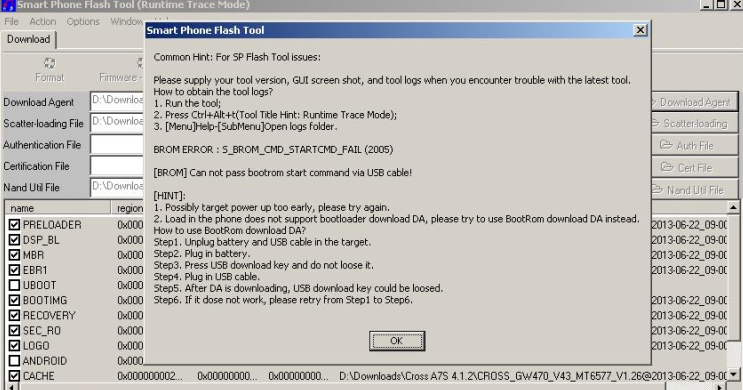Toggle the CACHE checkbox
Viewport: 743px width, 390px height.
[14, 376]
